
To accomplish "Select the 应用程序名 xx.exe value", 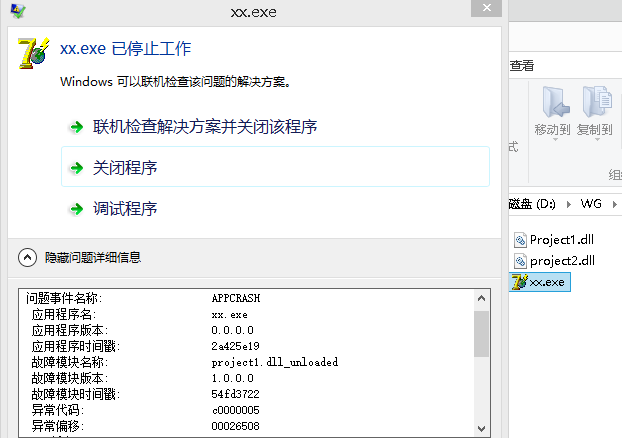I will (229, 315).
